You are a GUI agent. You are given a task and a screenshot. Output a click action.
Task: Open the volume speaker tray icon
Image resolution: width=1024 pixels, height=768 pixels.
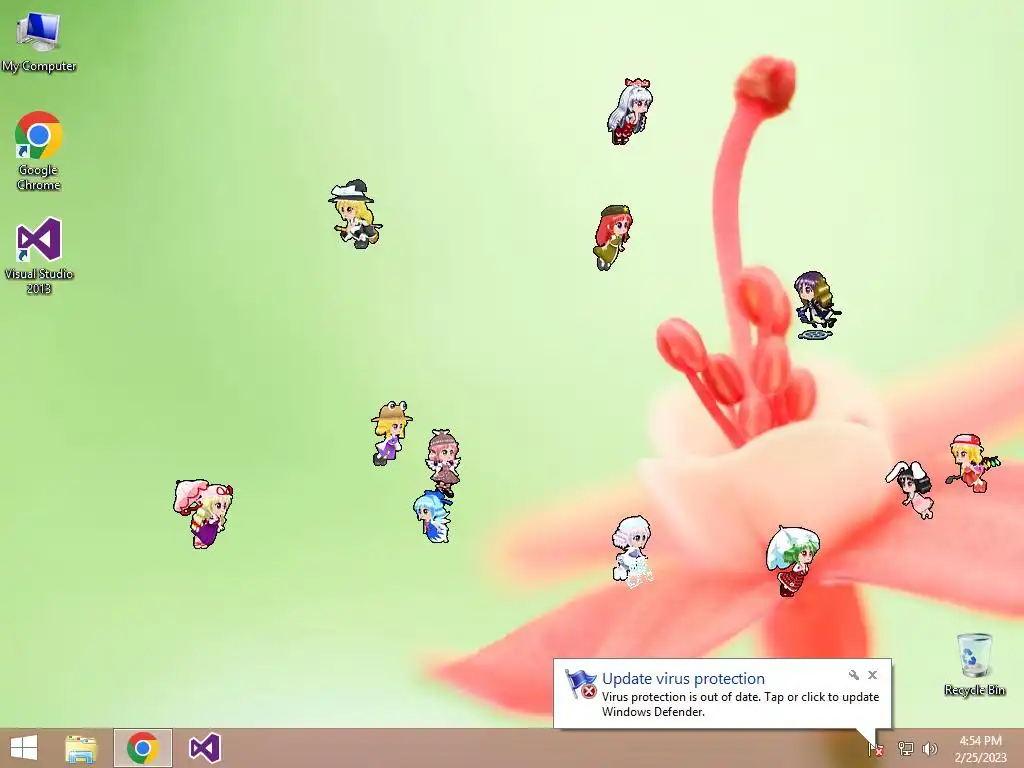pyautogui.click(x=930, y=749)
